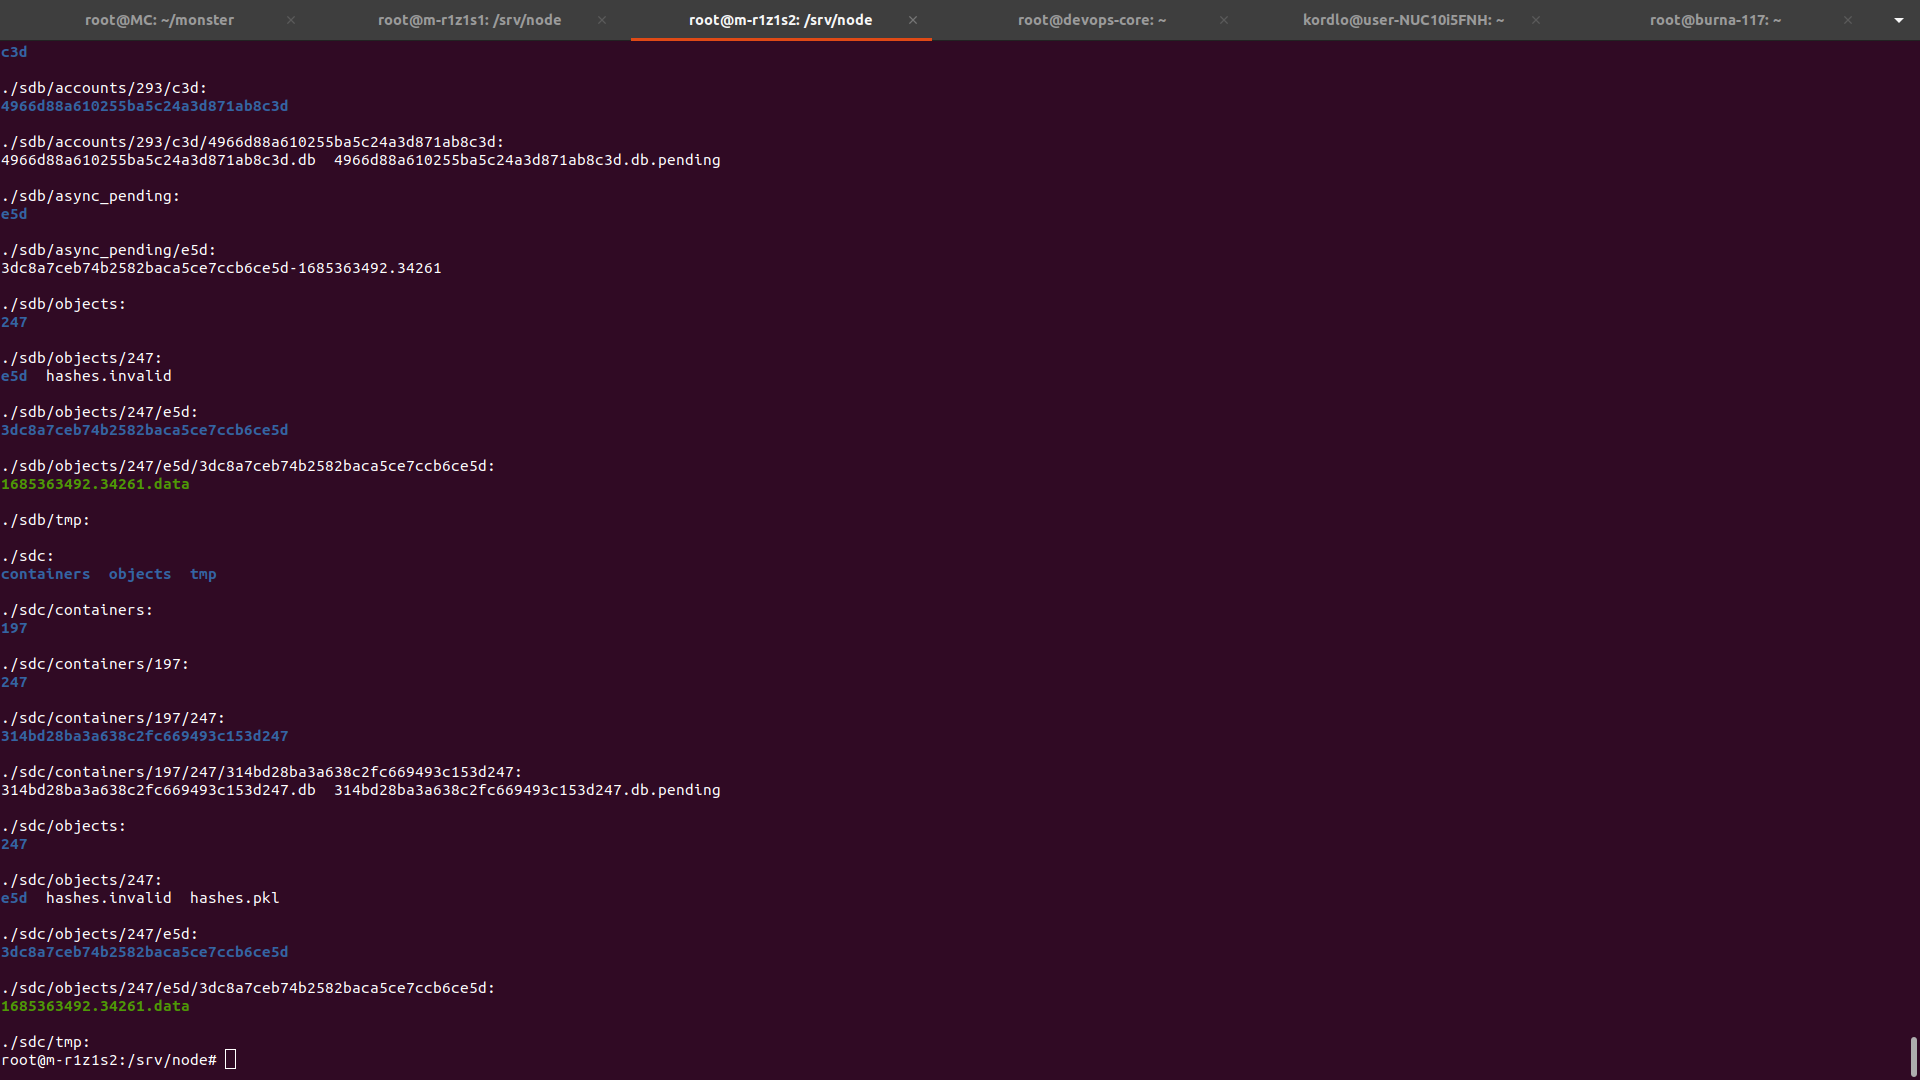Switch to the root@MC: ~/monster tab

pos(159,20)
